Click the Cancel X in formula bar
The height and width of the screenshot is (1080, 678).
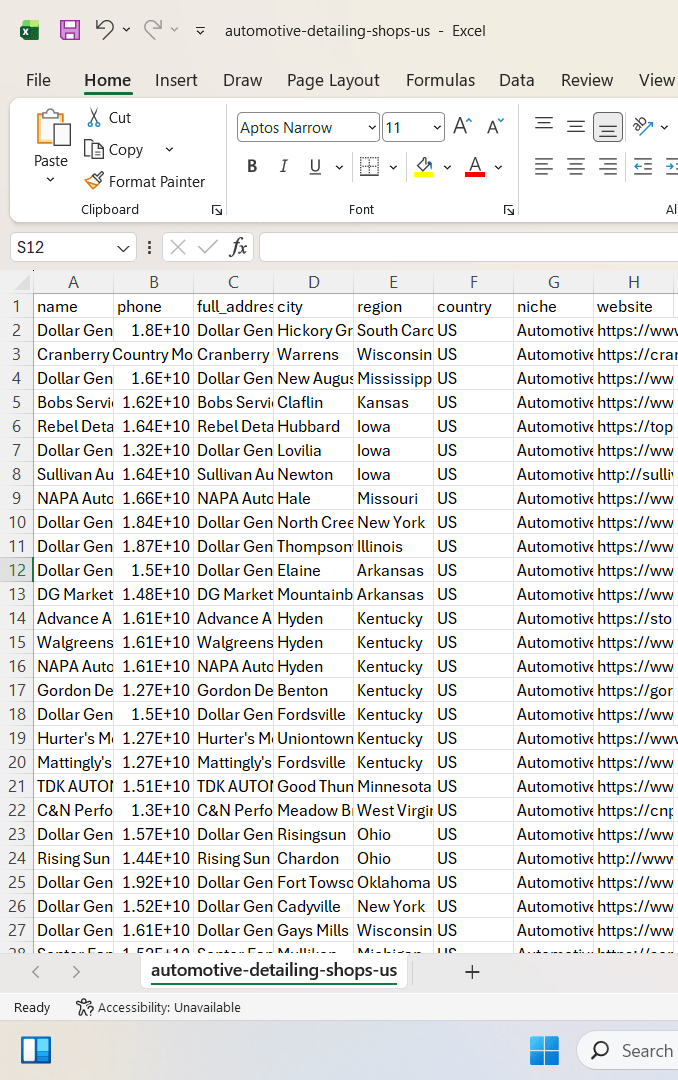point(178,247)
